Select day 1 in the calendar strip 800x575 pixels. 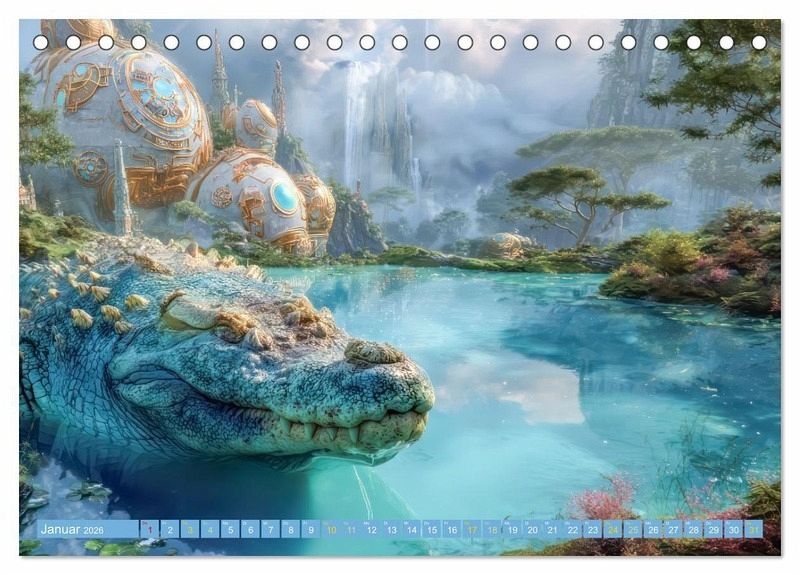click(x=150, y=530)
